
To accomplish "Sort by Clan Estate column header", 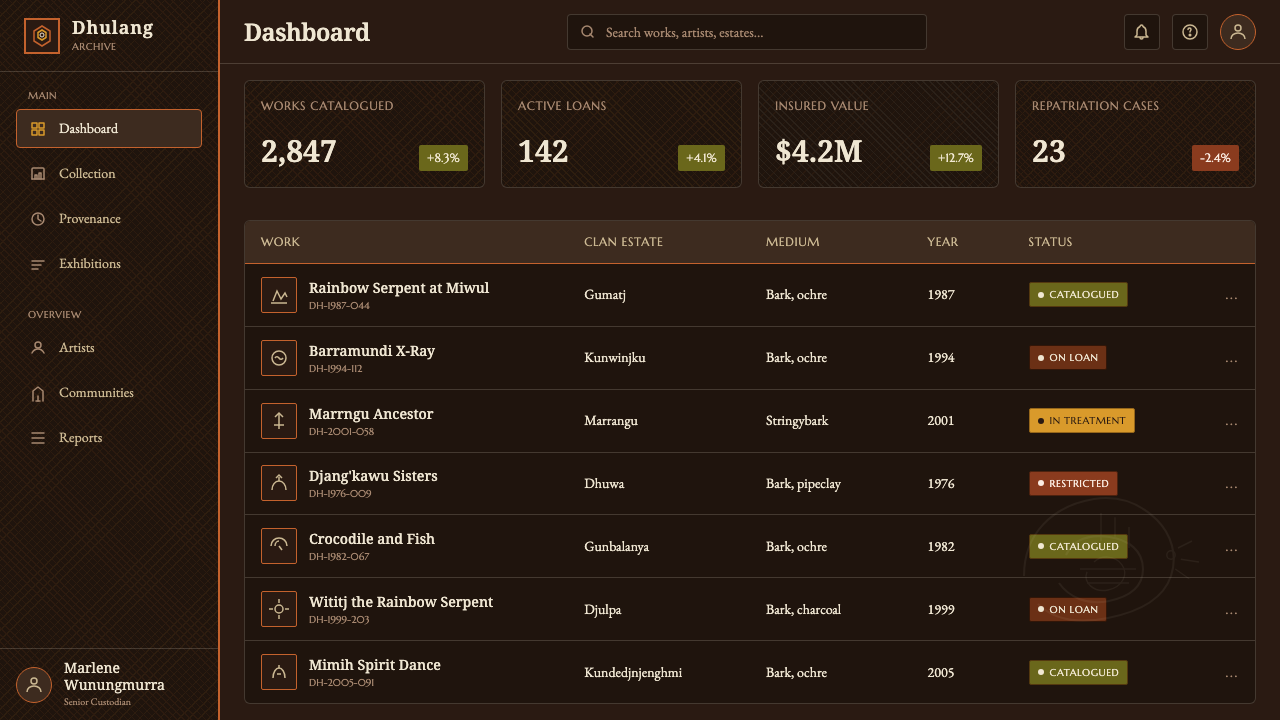I will [x=623, y=242].
